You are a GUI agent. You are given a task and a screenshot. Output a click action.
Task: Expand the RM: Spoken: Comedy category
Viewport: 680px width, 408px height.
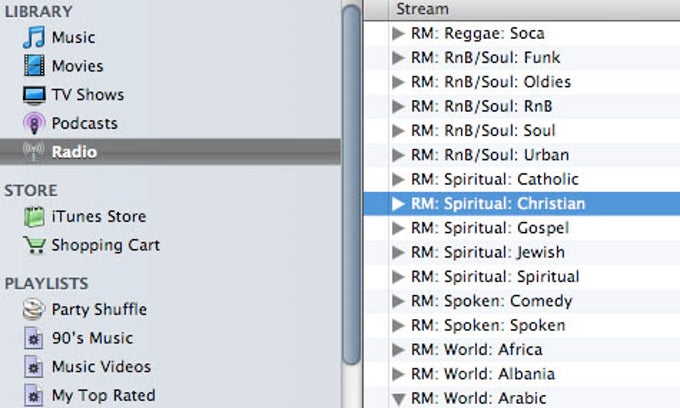398,301
